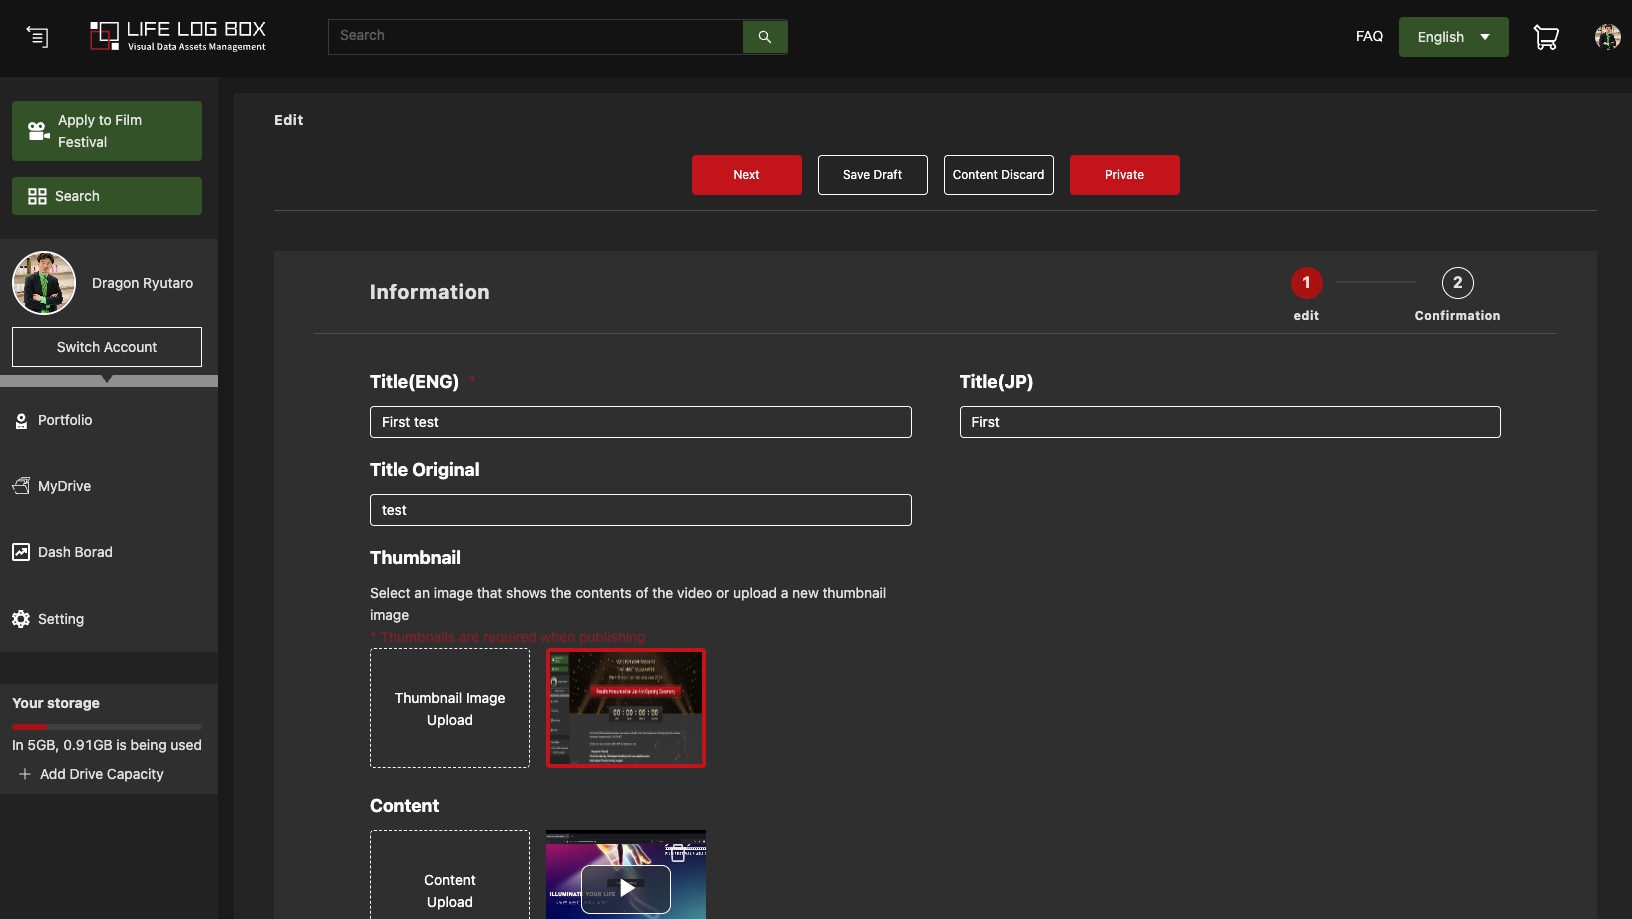
Task: Open the English language dropdown
Action: (1453, 37)
